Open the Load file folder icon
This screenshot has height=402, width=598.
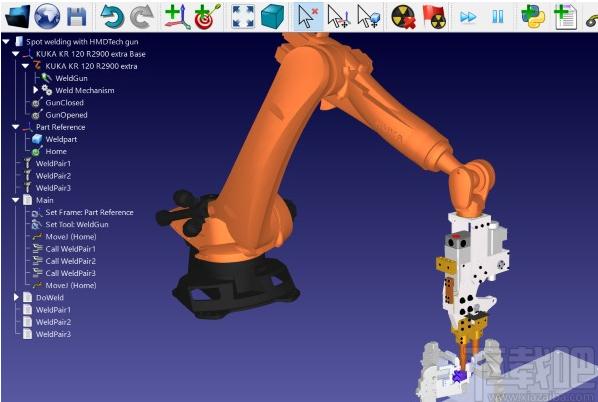tap(18, 16)
